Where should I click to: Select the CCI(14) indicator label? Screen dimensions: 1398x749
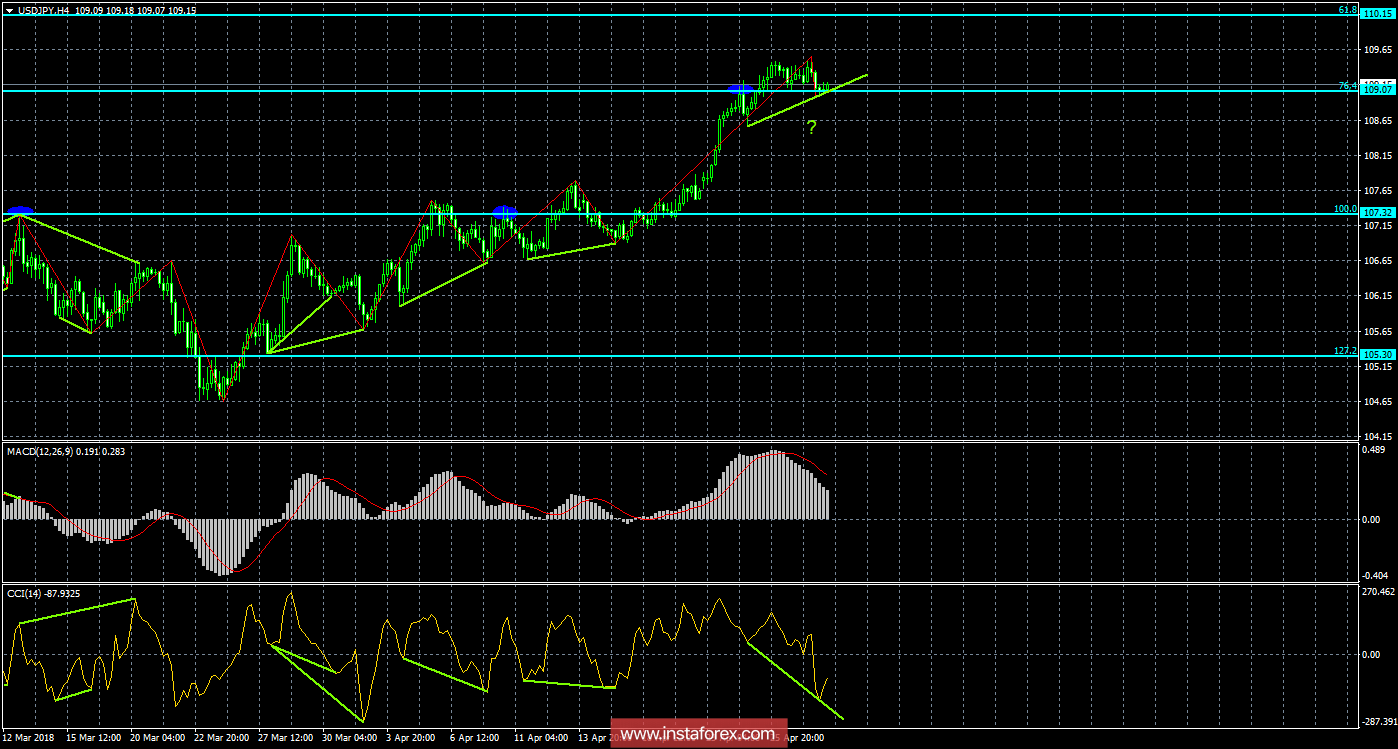23,593
